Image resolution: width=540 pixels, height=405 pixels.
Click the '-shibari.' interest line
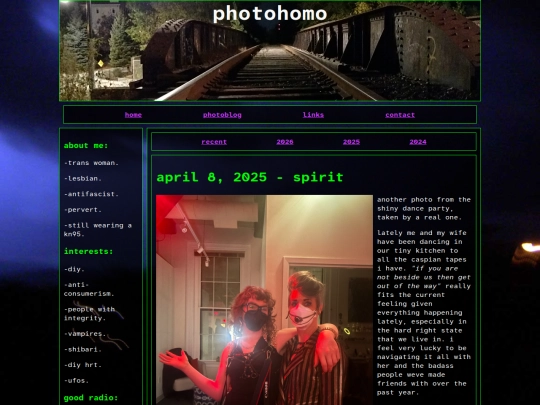[83, 349]
